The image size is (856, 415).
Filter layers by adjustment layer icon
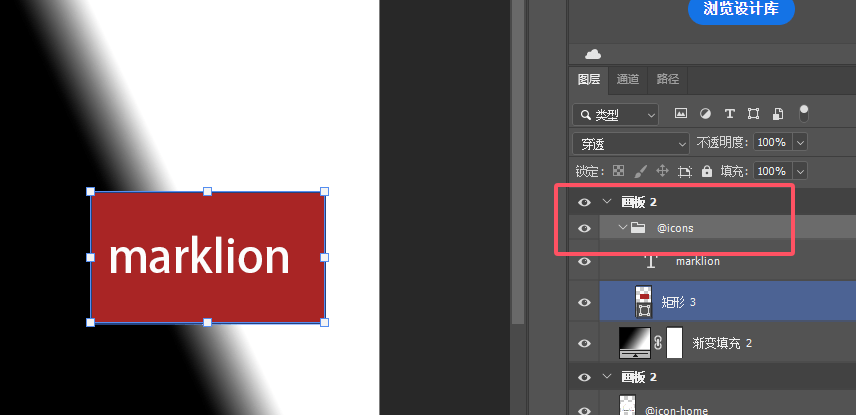705,114
